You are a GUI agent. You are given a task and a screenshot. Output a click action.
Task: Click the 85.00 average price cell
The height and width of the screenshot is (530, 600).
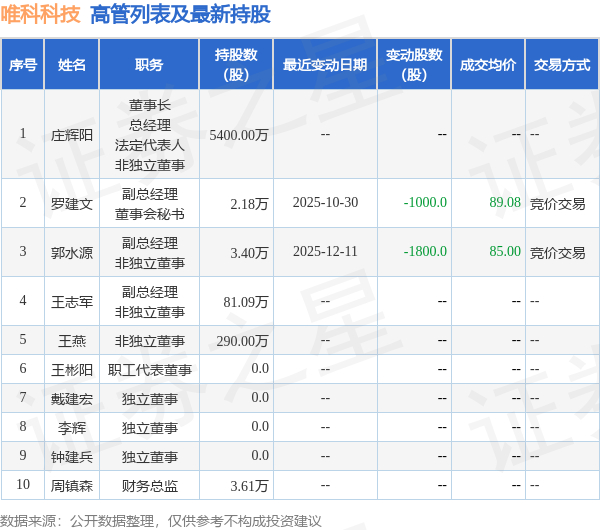(505, 251)
